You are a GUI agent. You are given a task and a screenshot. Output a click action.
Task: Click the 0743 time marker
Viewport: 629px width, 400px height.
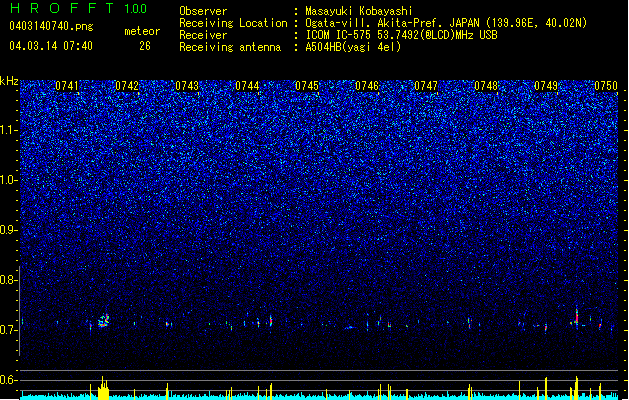[x=187, y=86]
